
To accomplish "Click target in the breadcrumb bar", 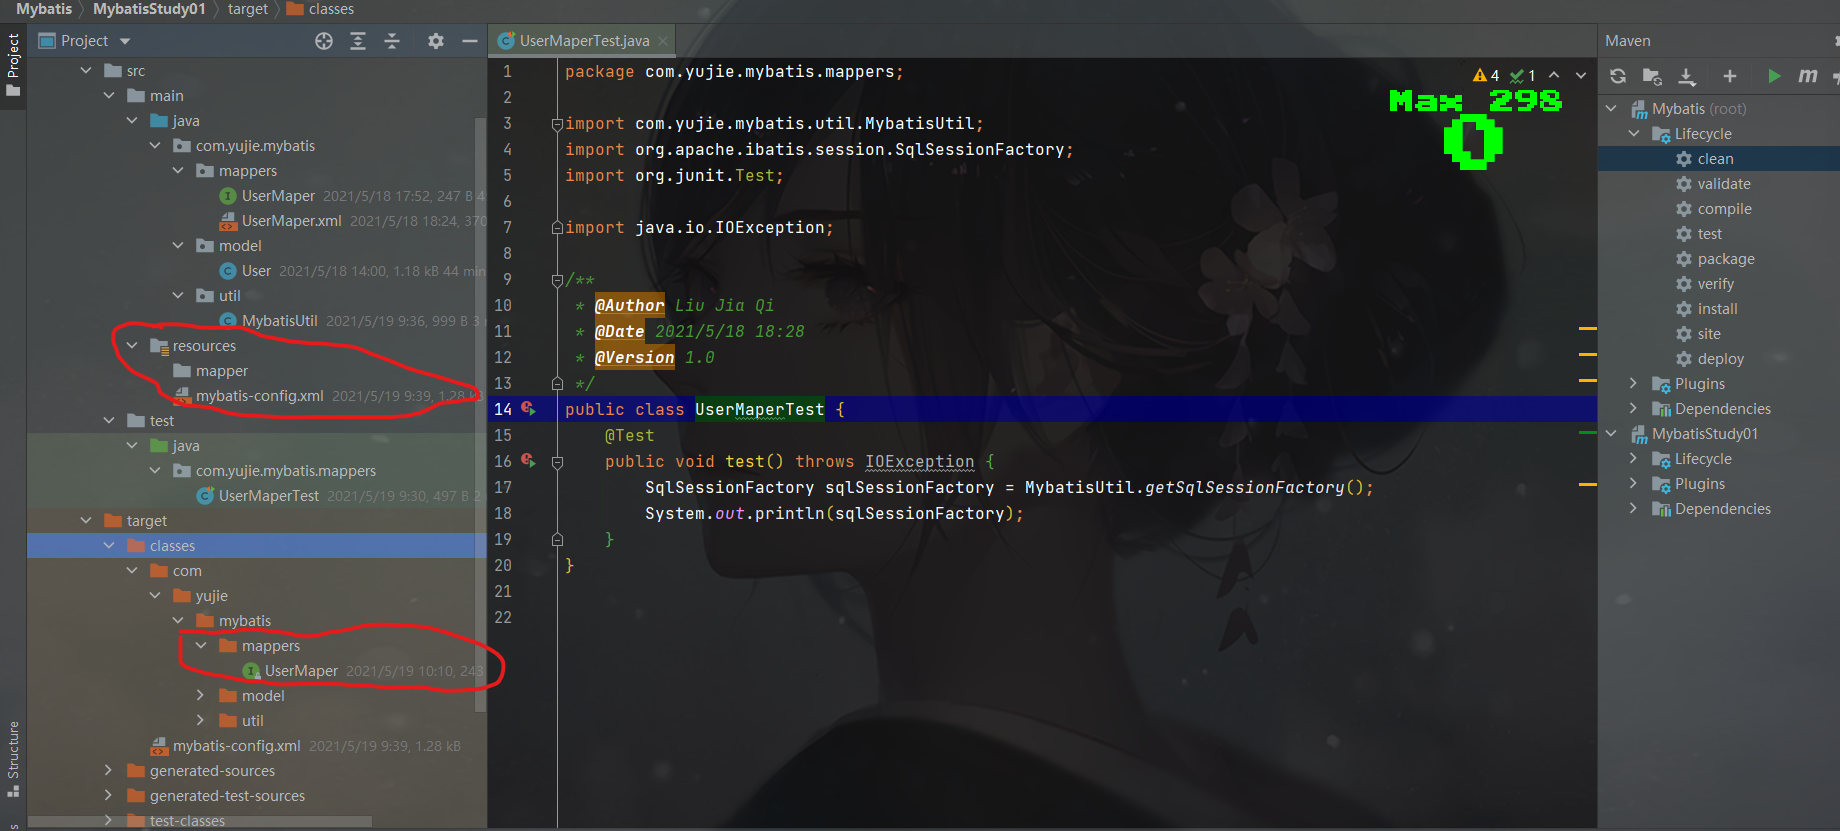I will tap(248, 9).
